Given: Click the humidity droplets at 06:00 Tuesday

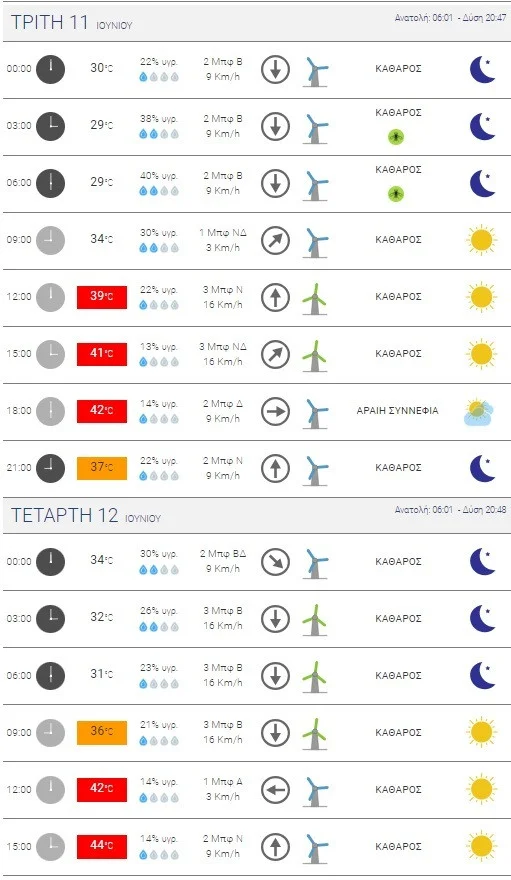Looking at the screenshot, I should 159,191.
